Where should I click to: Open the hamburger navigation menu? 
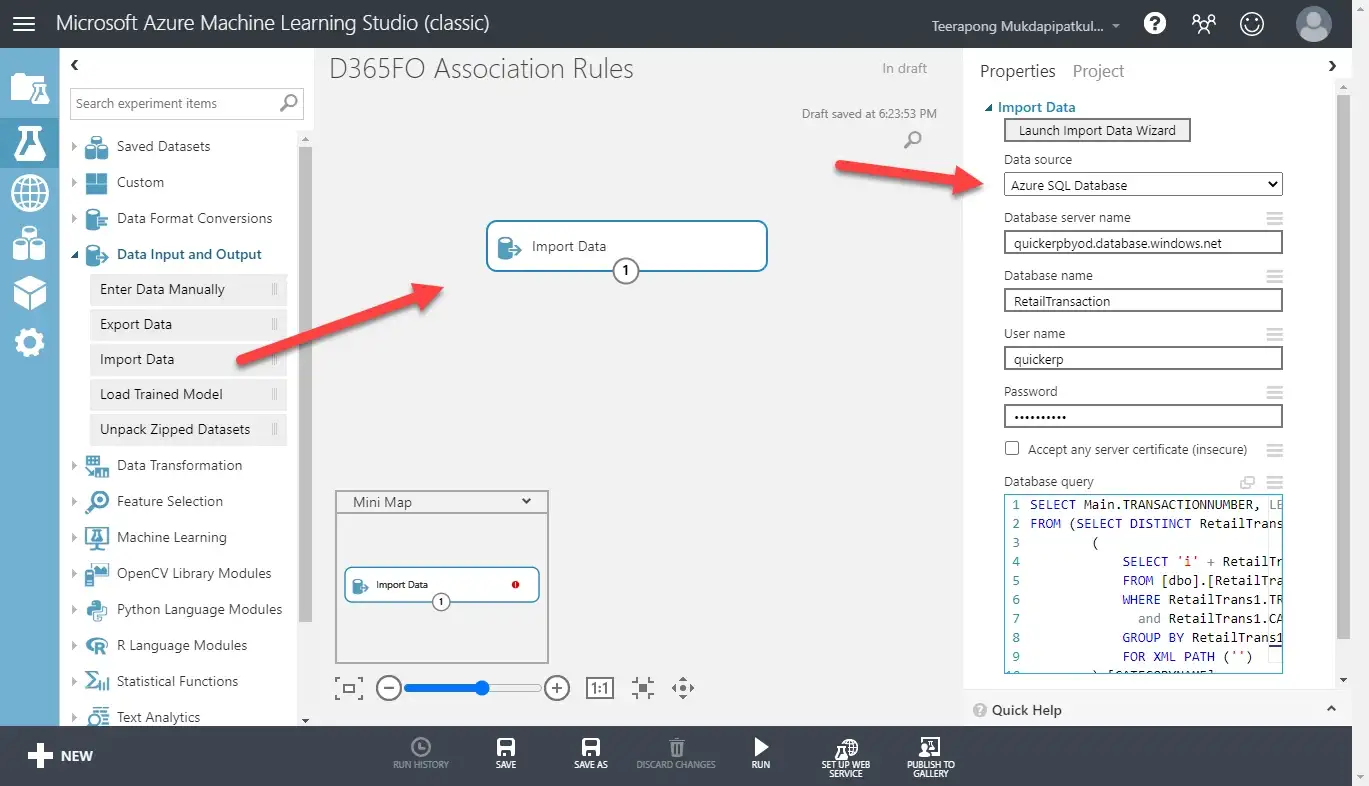click(x=23, y=23)
